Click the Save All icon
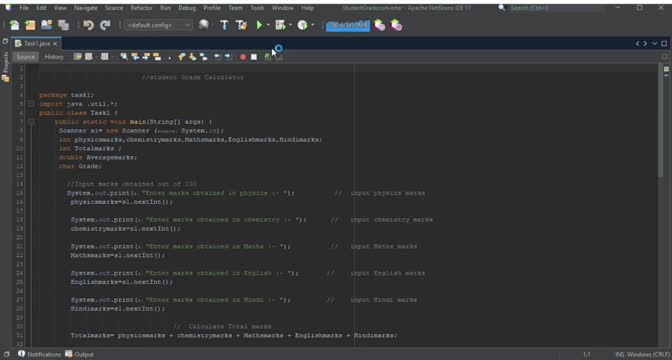This screenshot has height=360, width=672. coord(63,25)
